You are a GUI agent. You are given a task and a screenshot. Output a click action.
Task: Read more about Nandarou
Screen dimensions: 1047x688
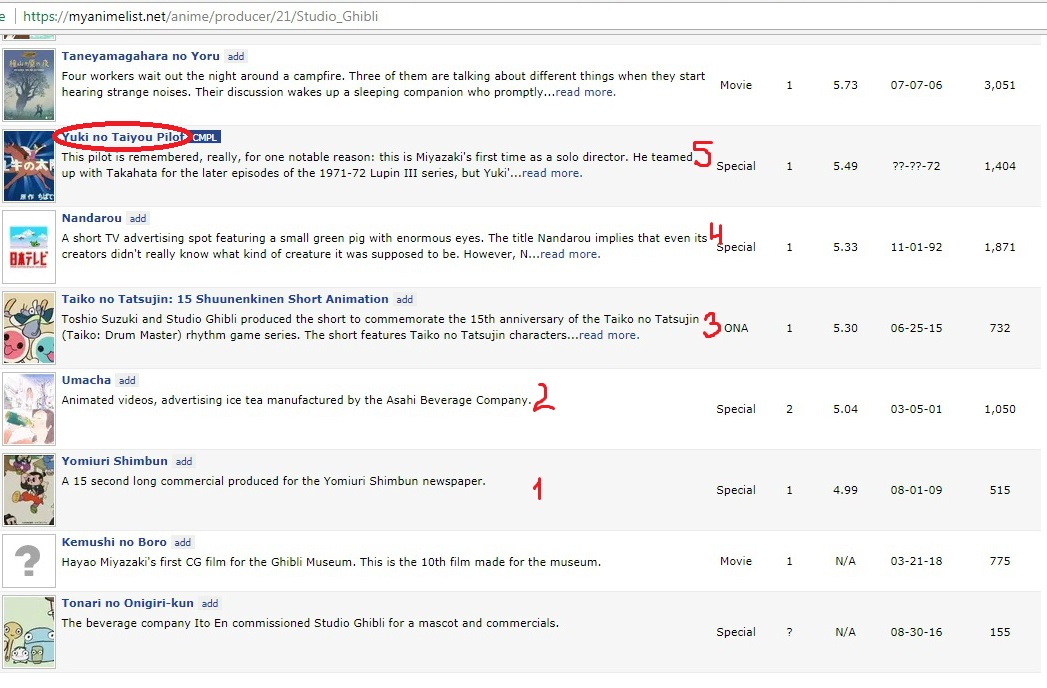(x=570, y=254)
